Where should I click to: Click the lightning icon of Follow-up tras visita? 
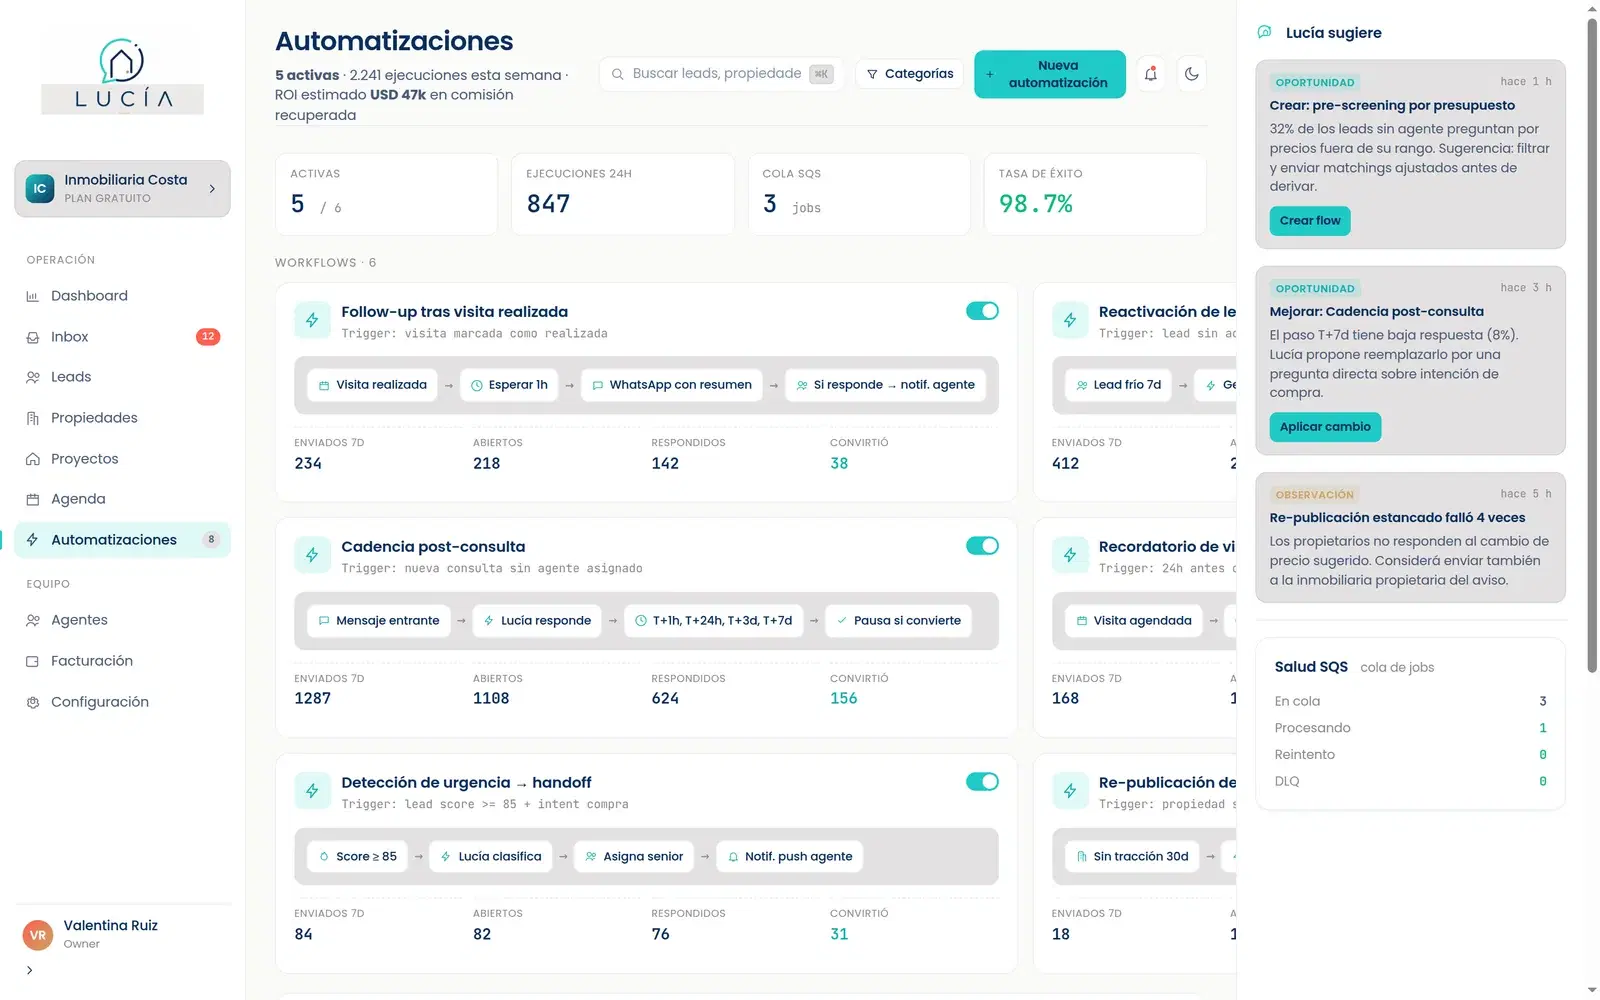tap(312, 320)
